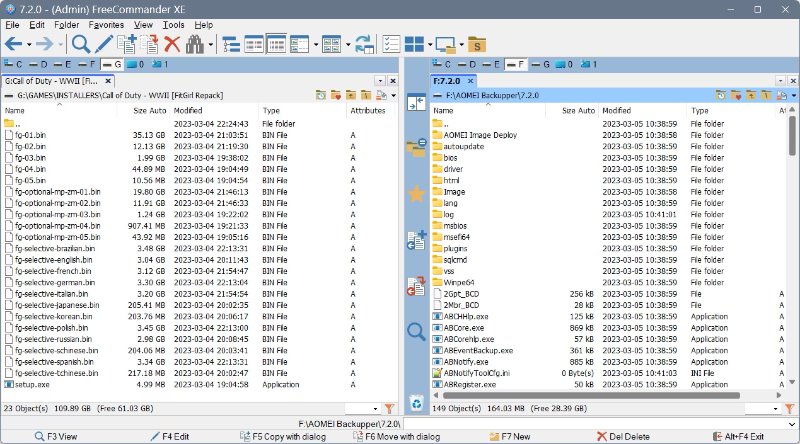Image resolution: width=800 pixels, height=444 pixels.
Task: Open the File menu
Action: click(x=12, y=24)
